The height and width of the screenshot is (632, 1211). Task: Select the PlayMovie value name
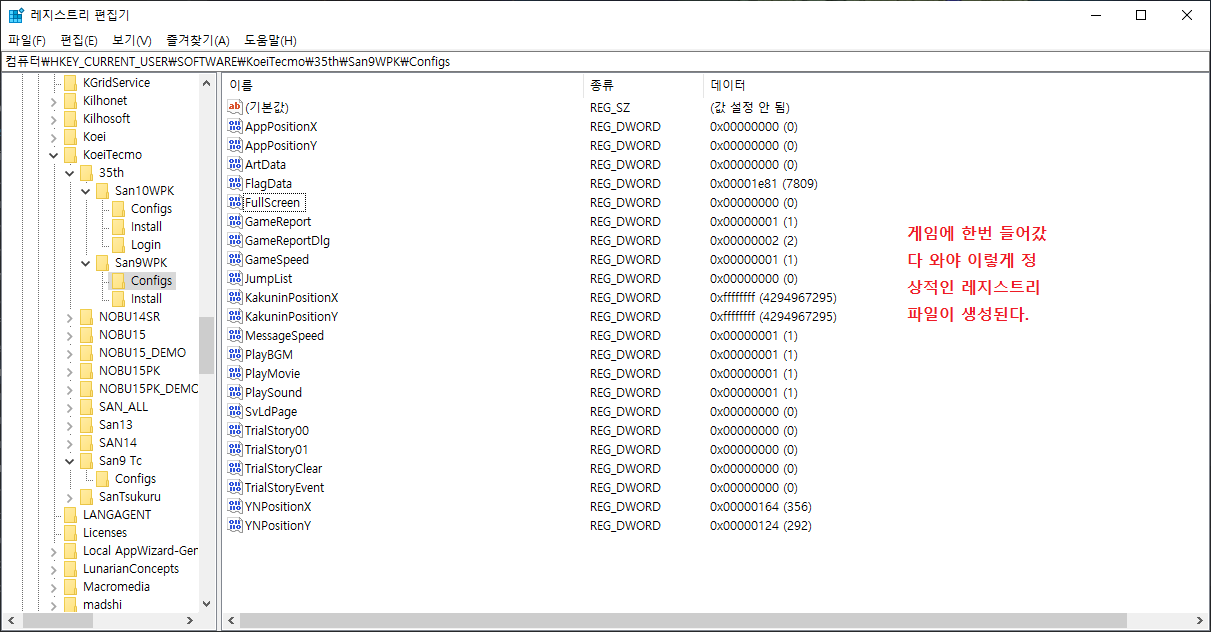point(272,373)
